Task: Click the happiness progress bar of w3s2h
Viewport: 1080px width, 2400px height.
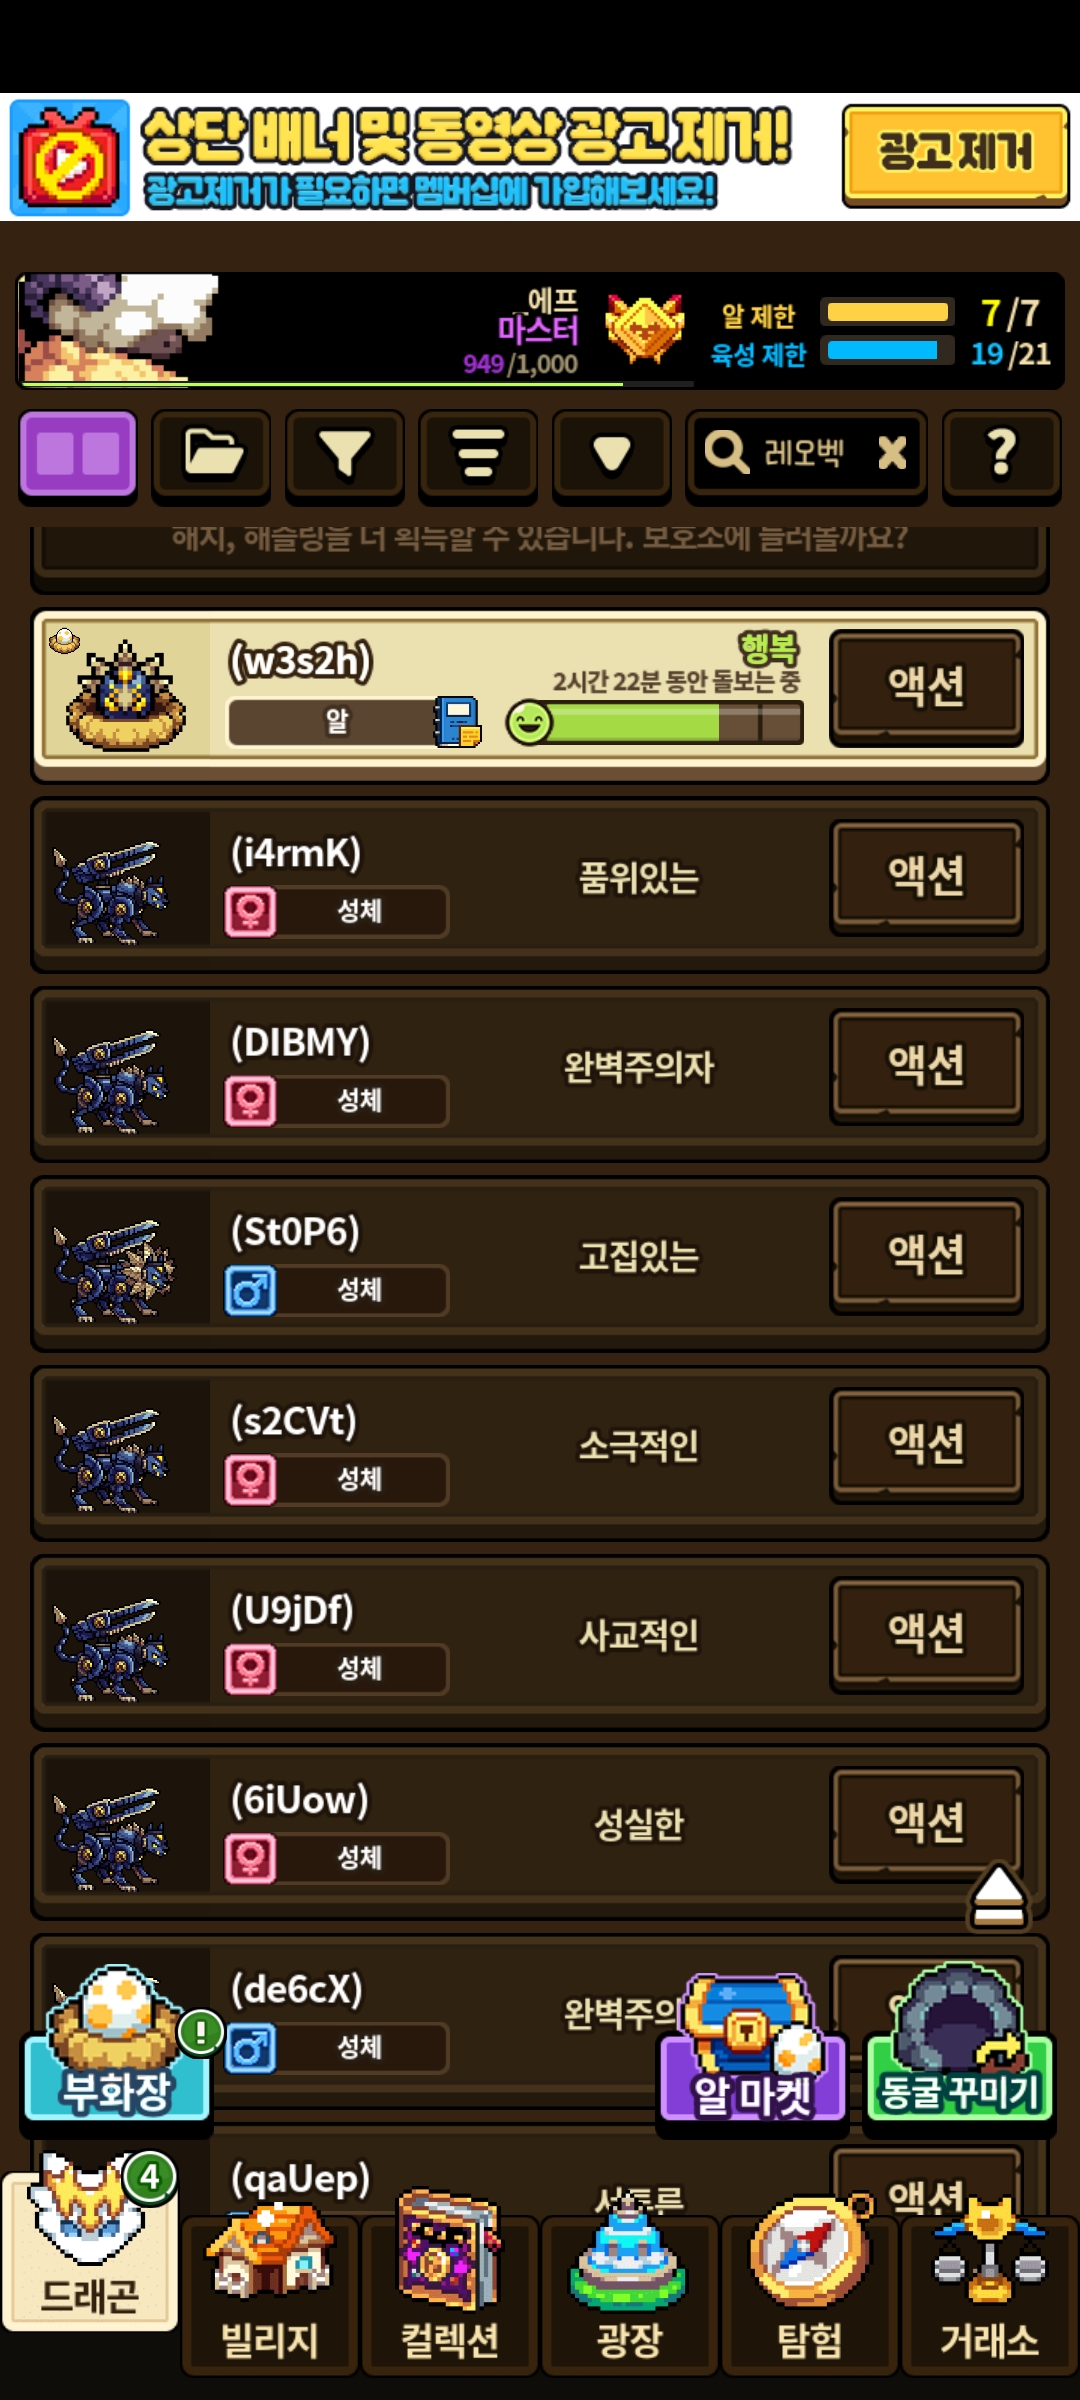Action: point(655,722)
